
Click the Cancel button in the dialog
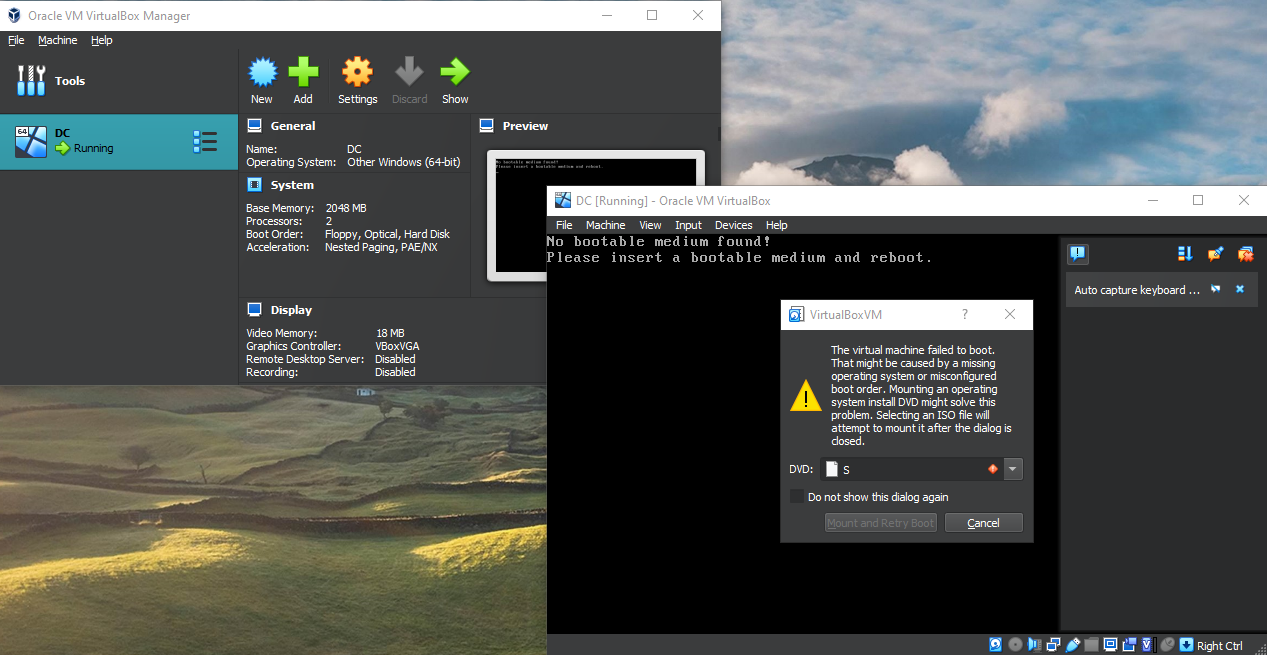(x=983, y=523)
